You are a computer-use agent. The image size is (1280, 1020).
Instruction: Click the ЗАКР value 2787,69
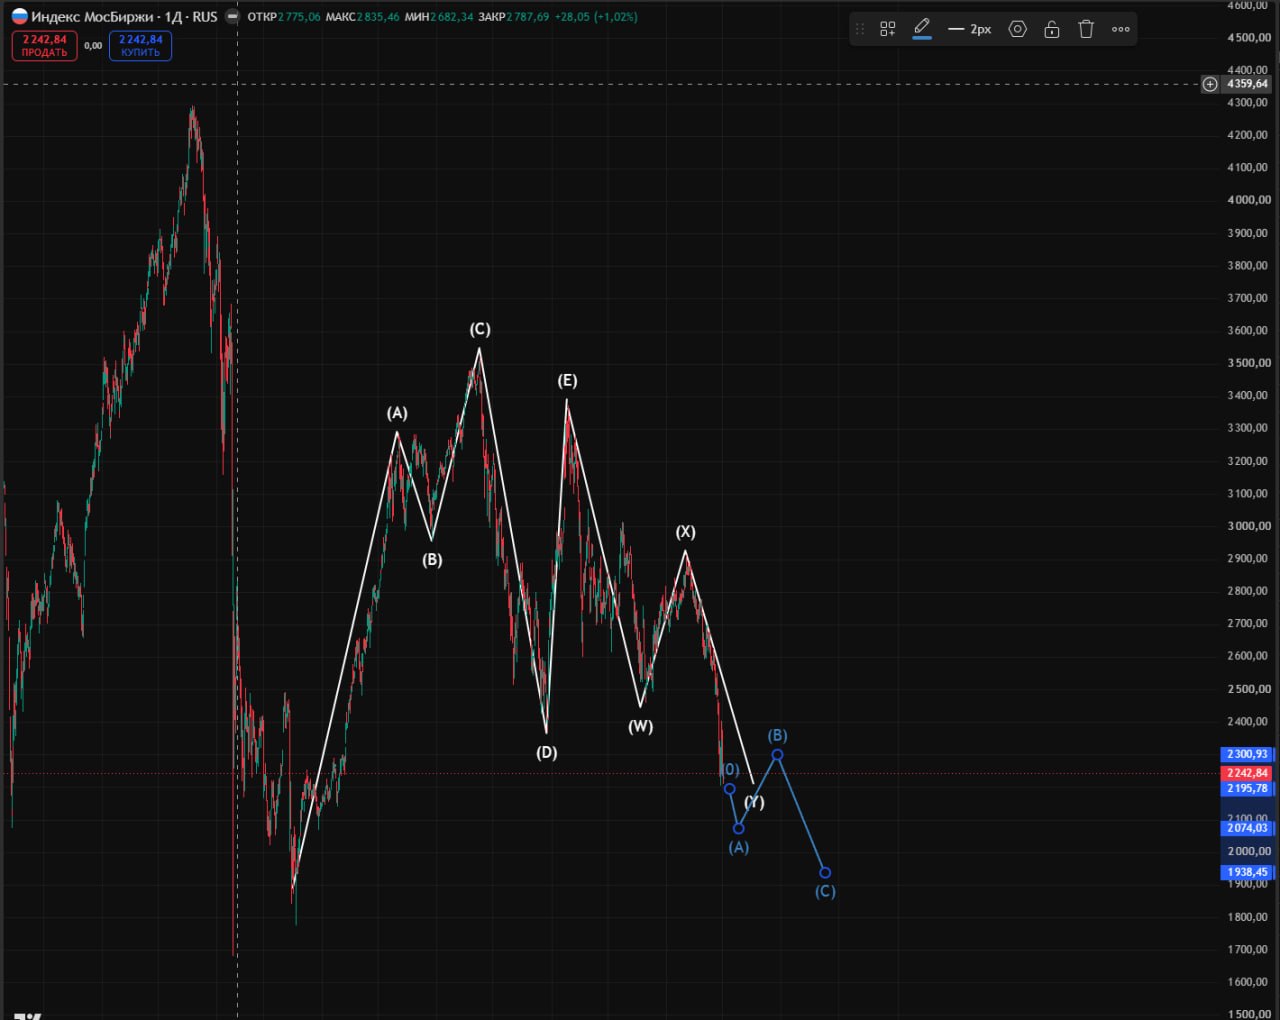click(x=527, y=17)
